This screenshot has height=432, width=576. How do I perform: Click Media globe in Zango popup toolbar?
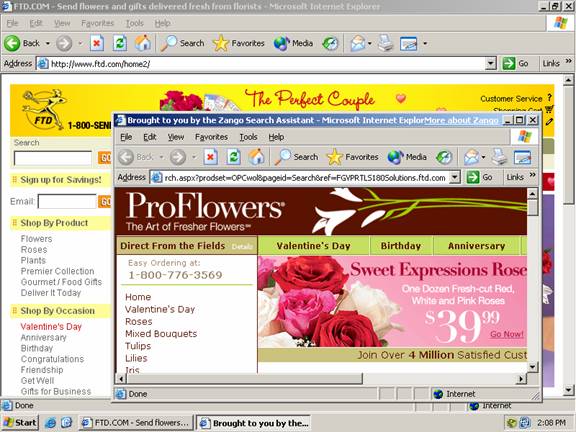(x=407, y=157)
